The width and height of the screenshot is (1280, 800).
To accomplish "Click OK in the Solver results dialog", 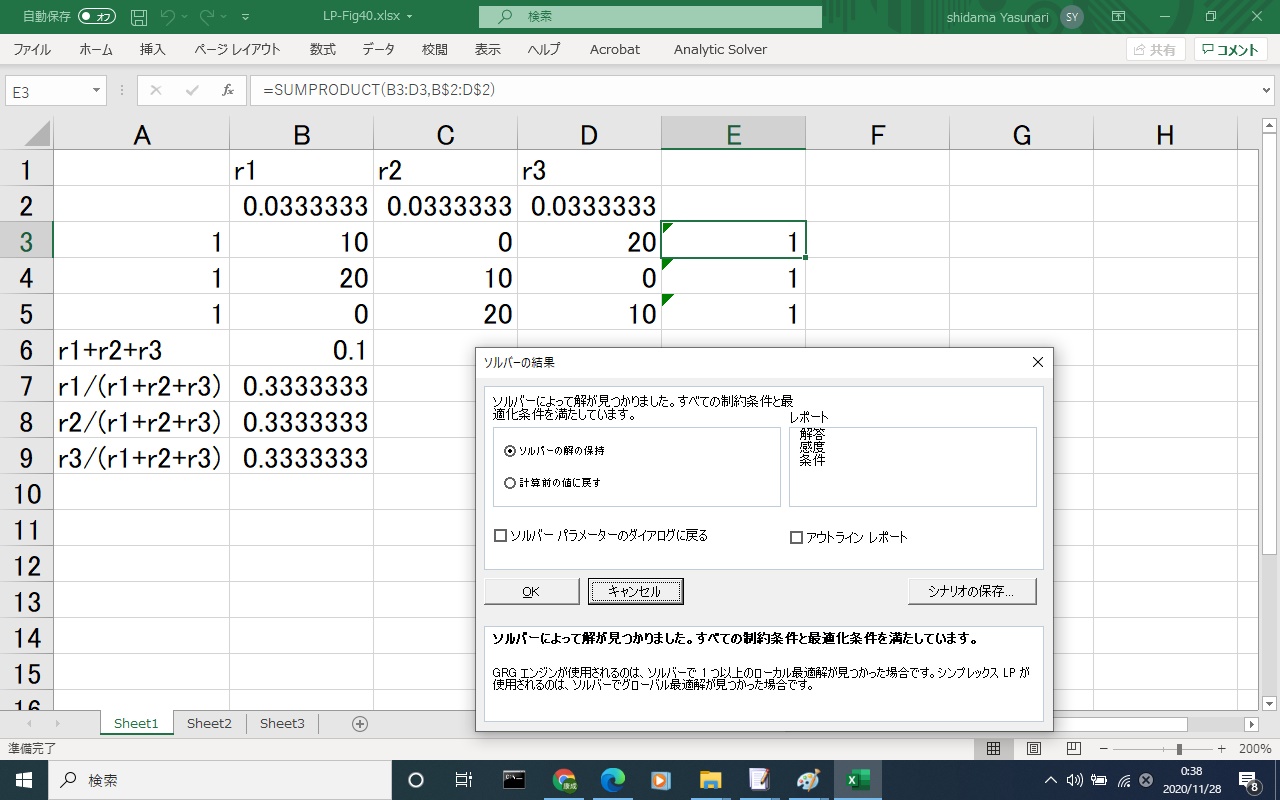I will pos(531,592).
